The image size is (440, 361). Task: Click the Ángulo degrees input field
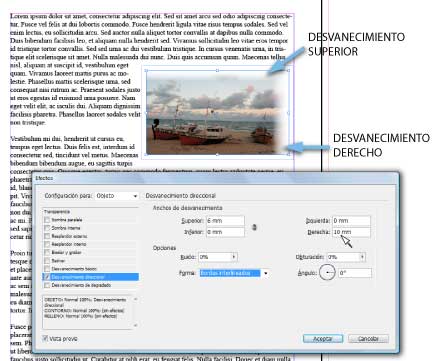355,273
